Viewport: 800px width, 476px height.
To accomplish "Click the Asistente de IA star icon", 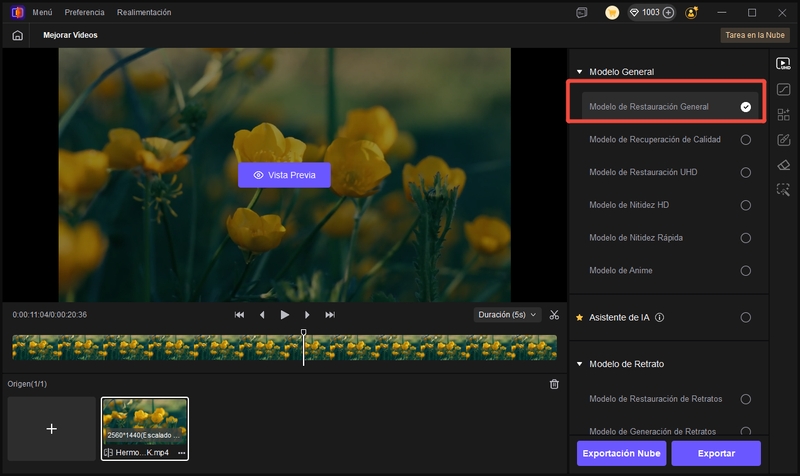I will [x=580, y=317].
